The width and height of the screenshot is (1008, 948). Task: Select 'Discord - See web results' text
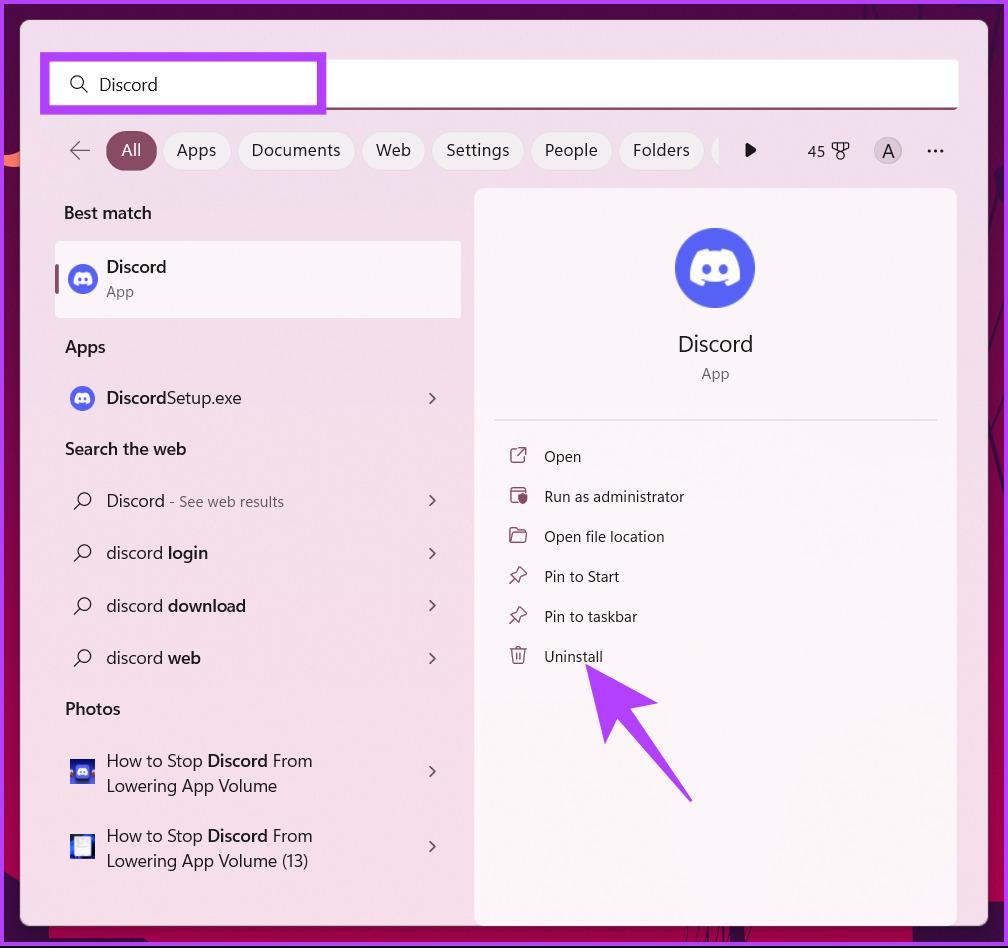195,501
